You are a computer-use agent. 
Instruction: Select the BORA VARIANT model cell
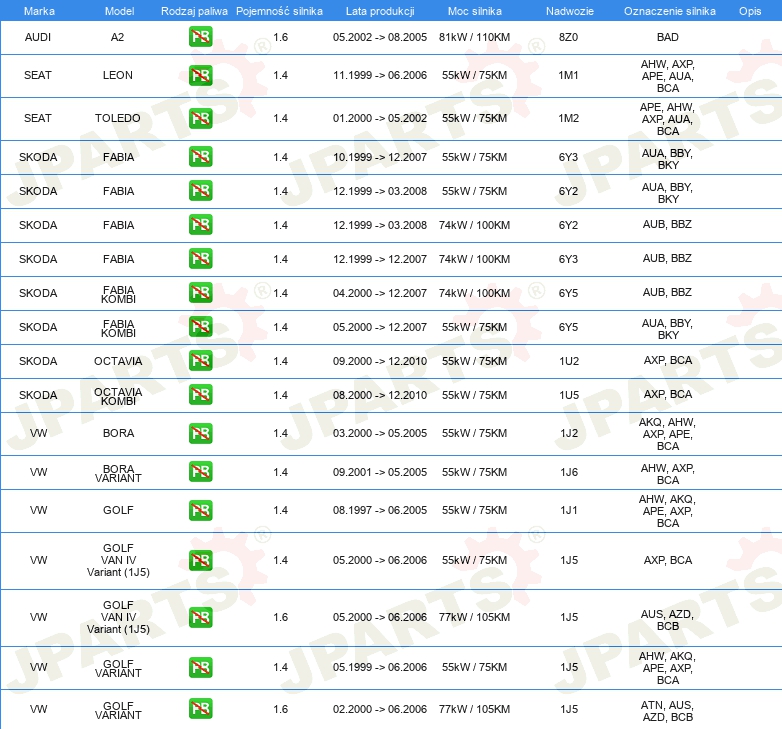coord(118,474)
